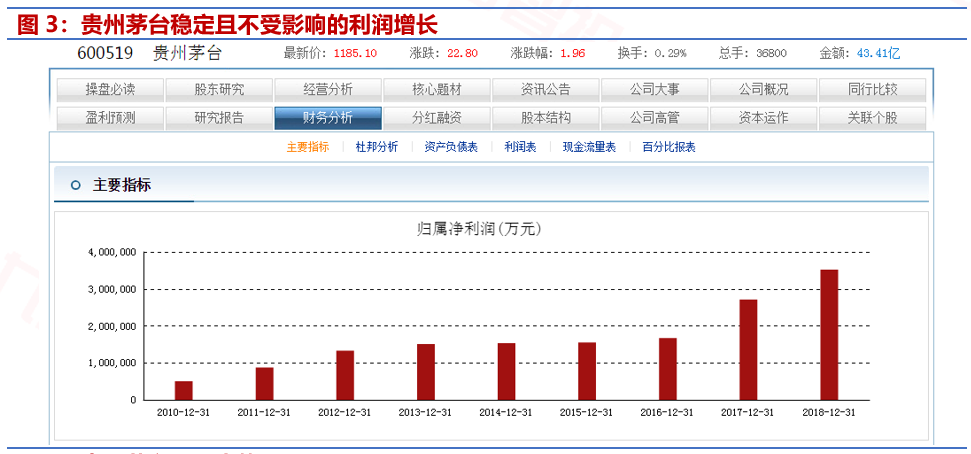
Task: Open the 经营分析 tab
Action: pos(328,89)
